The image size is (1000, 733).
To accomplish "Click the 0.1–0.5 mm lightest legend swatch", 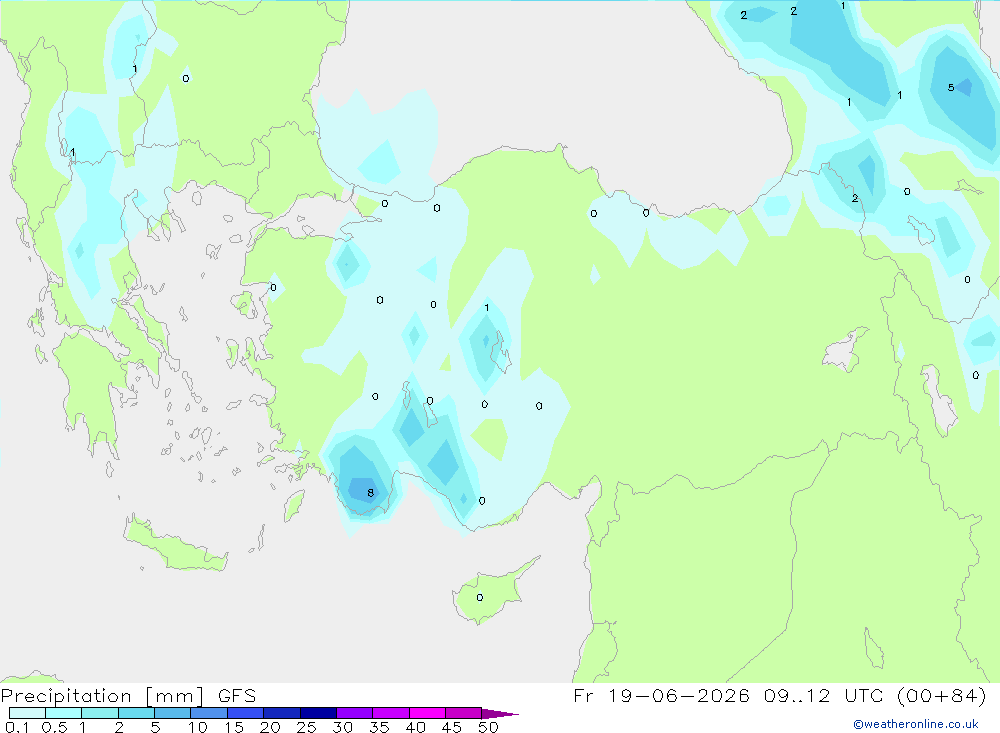I will [27, 713].
